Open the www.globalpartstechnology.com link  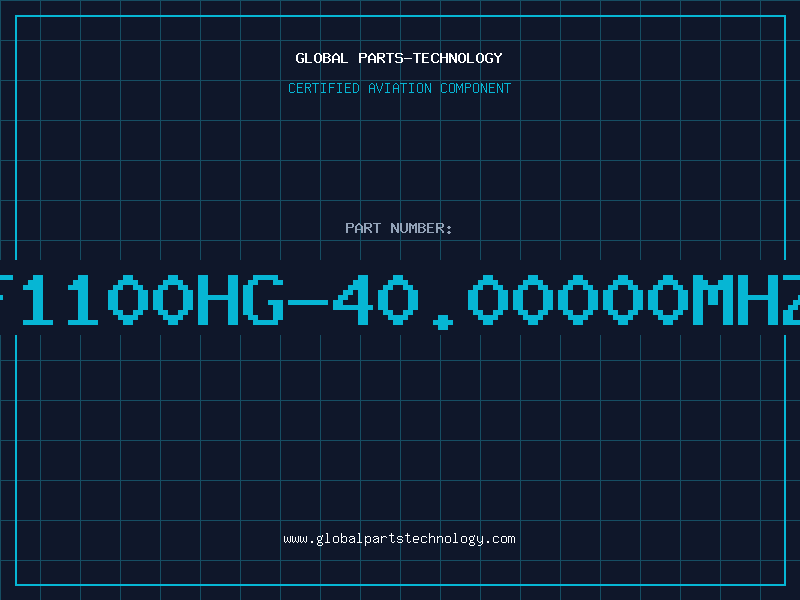coord(399,539)
